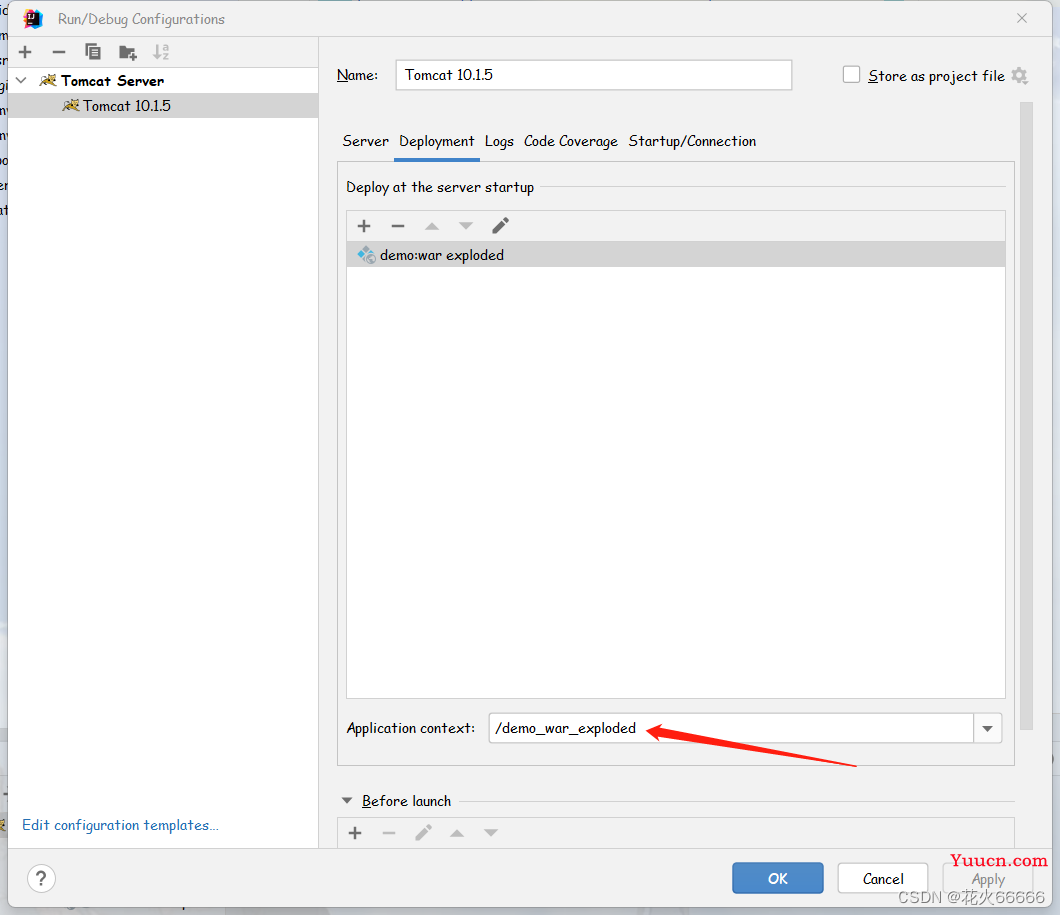
Task: Switch to the Startup/Connection tab
Action: coord(692,141)
